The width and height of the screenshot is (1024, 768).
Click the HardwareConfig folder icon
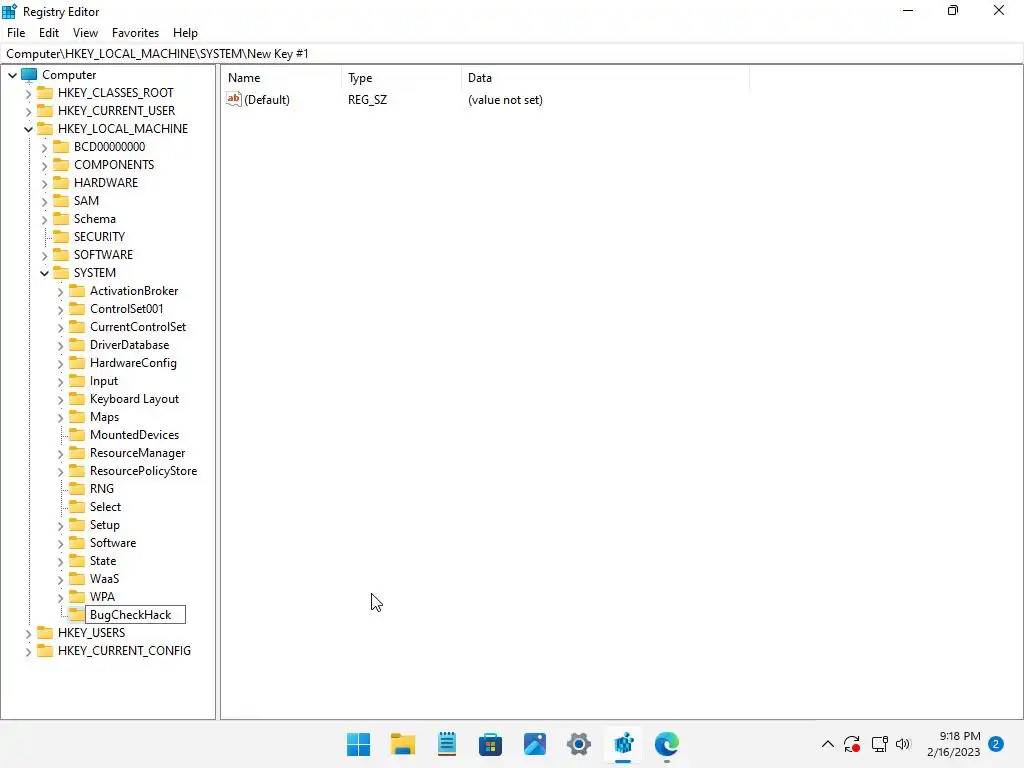point(77,362)
